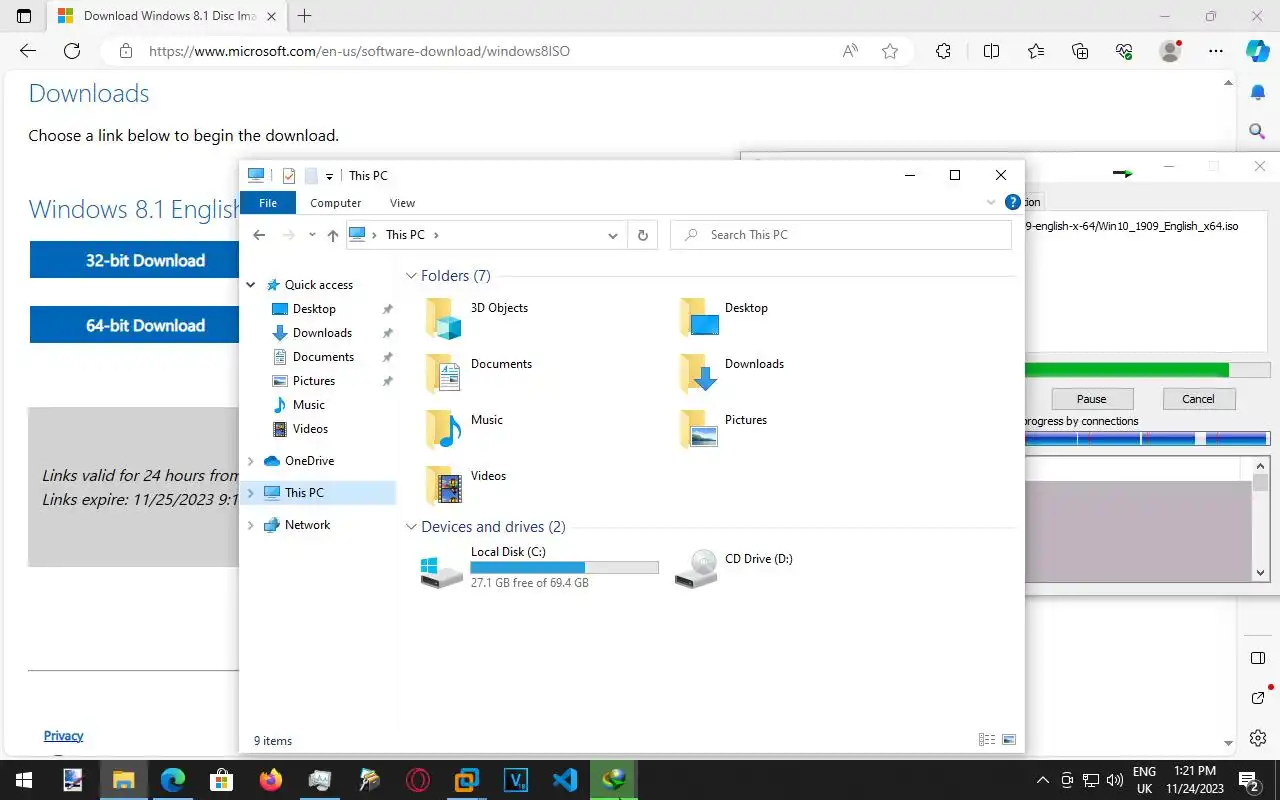The height and width of the screenshot is (800, 1280).
Task: Open Edge sidebar settings gear
Action: (x=1258, y=738)
